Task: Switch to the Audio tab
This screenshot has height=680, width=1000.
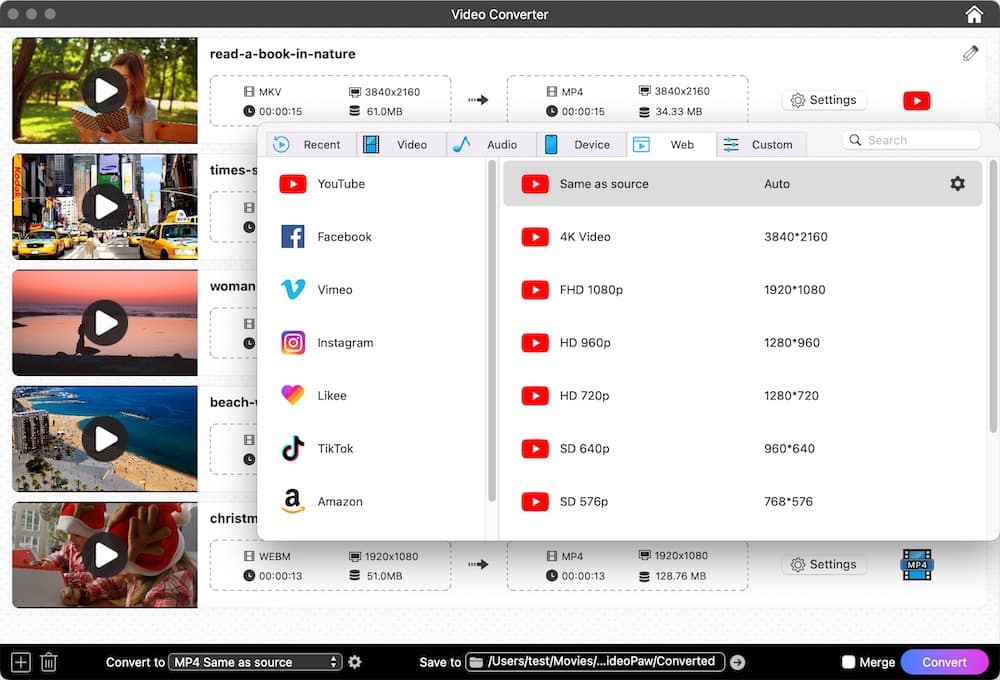Action: pos(490,144)
